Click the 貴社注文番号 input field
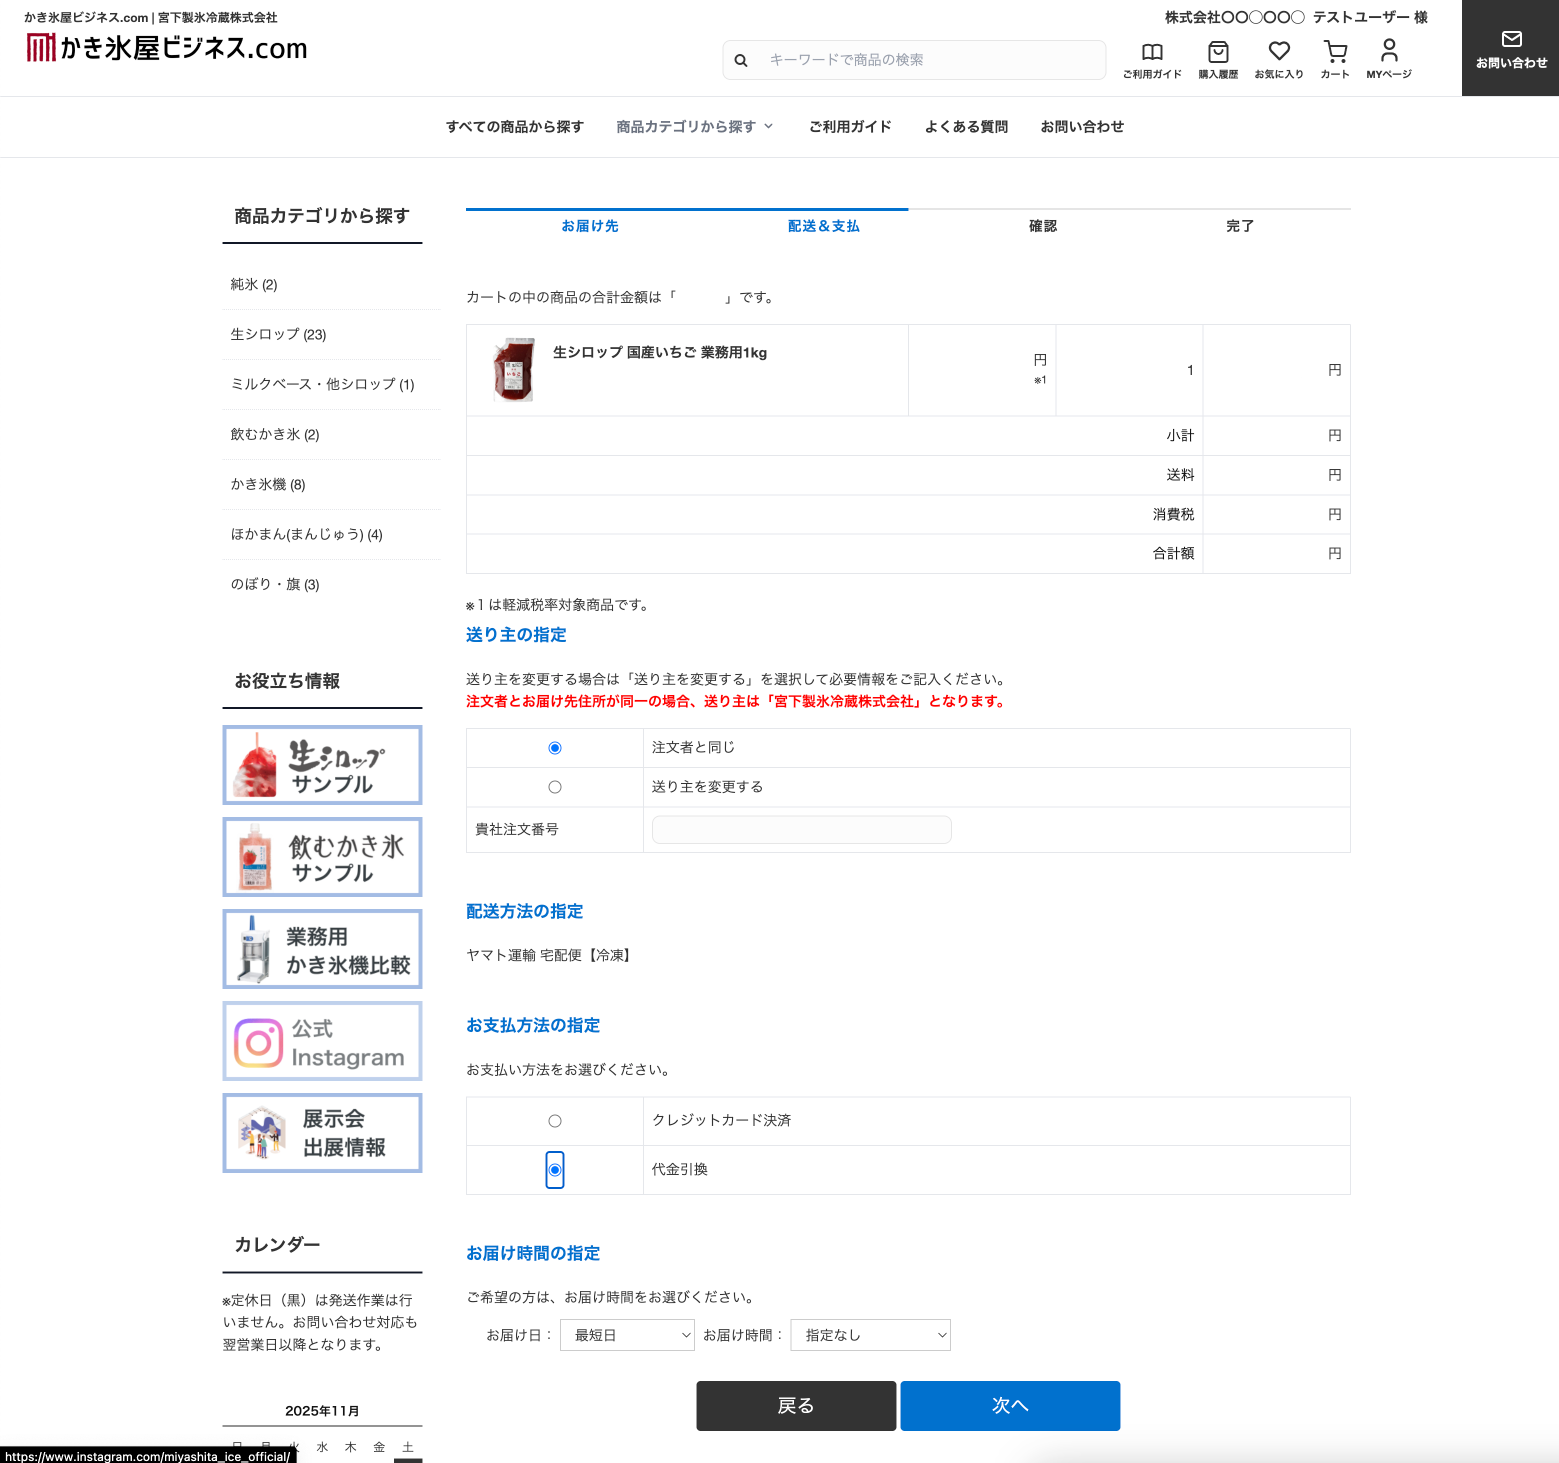The height and width of the screenshot is (1463, 1559). click(x=801, y=830)
